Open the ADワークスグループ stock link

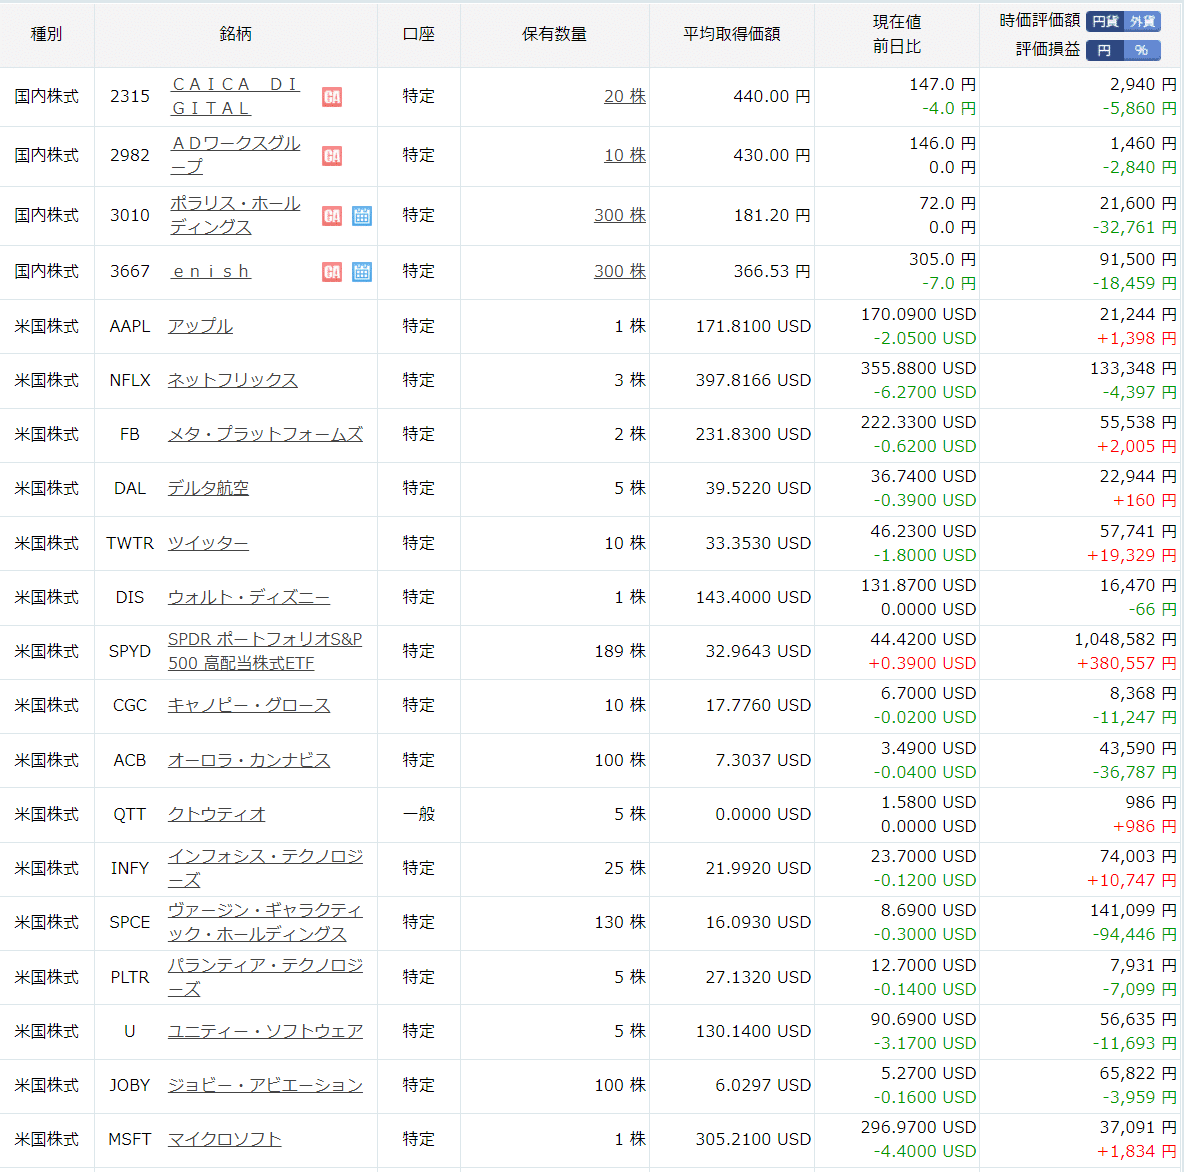coord(235,155)
